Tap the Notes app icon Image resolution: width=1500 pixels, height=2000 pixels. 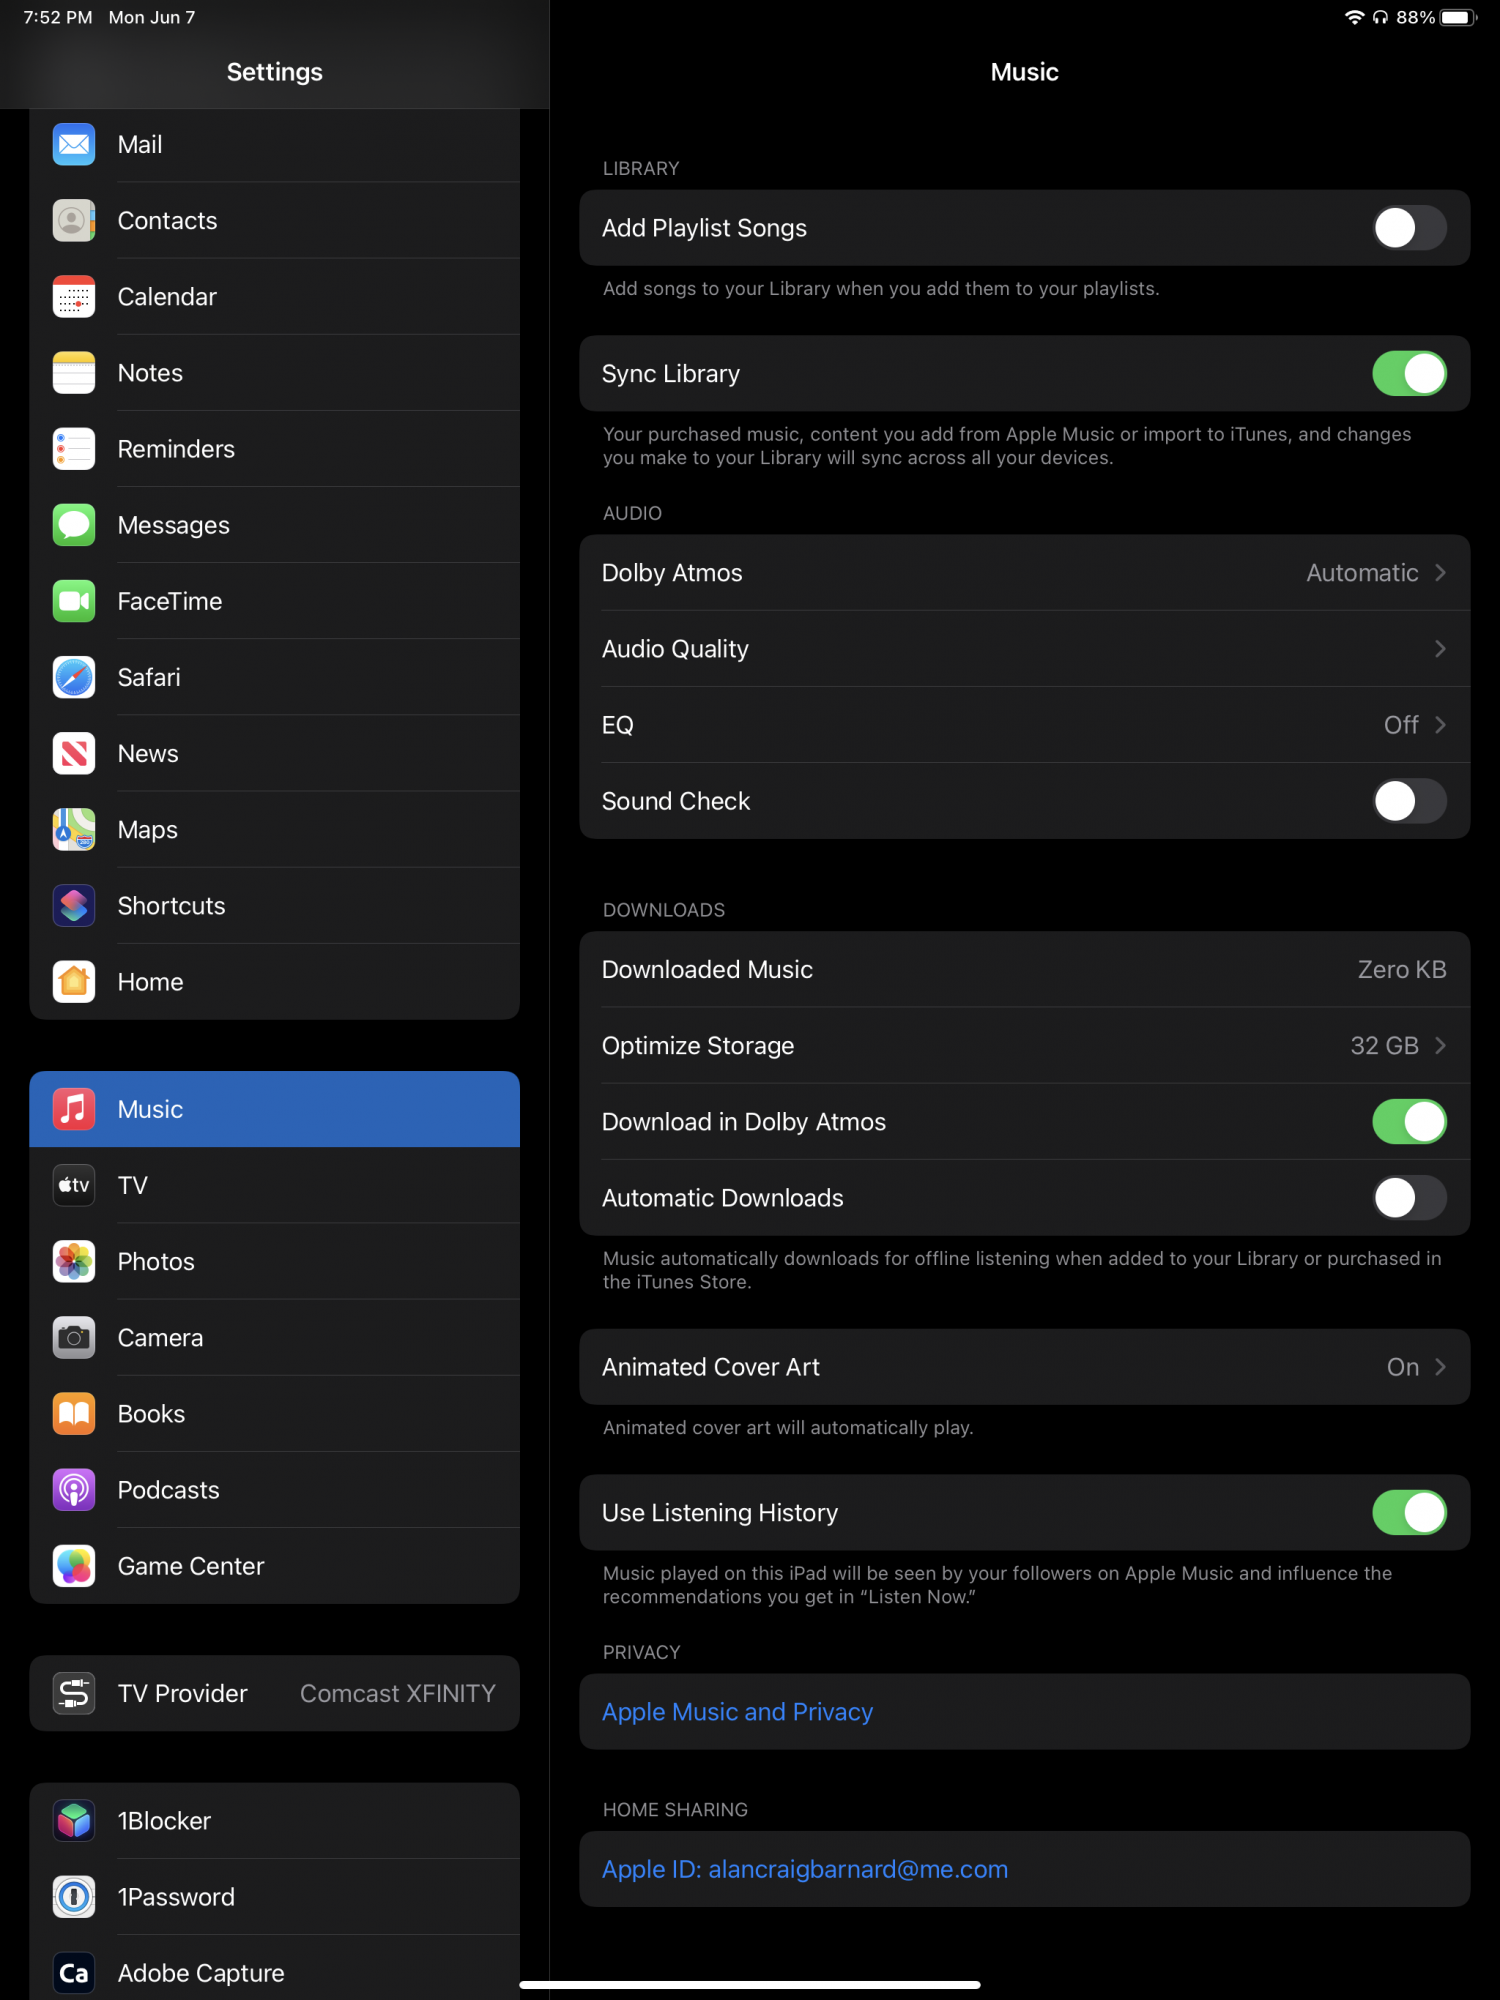74,373
